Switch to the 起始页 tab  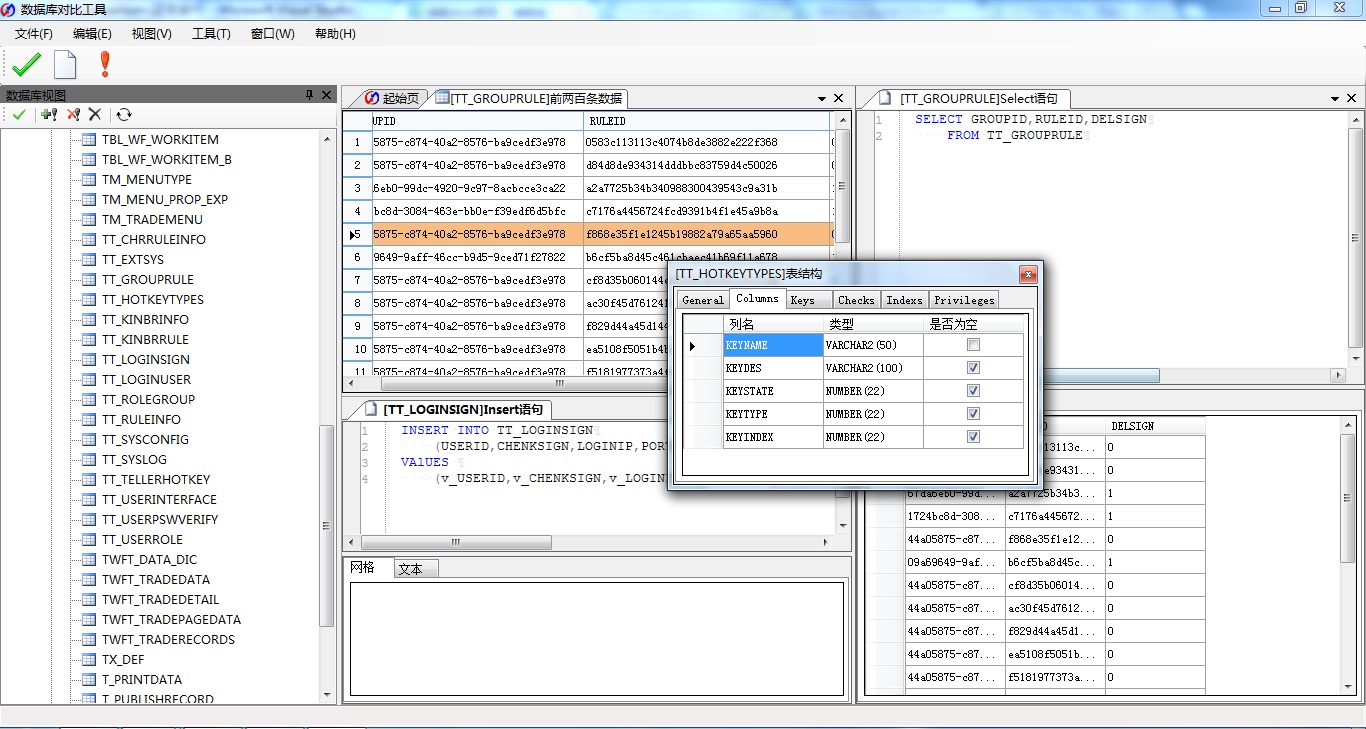(x=392, y=98)
